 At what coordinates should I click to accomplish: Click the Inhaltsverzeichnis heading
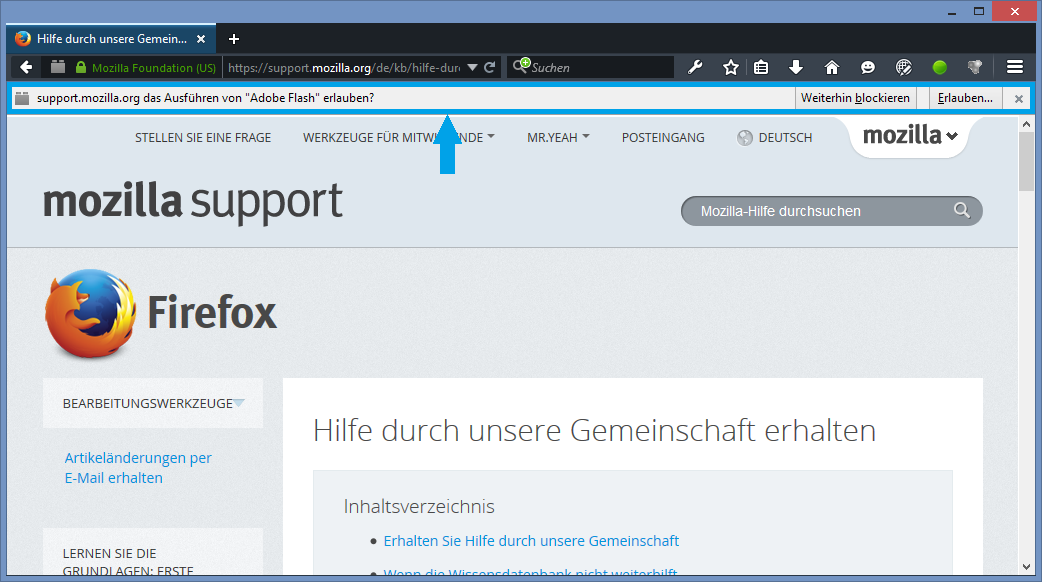coord(419,506)
